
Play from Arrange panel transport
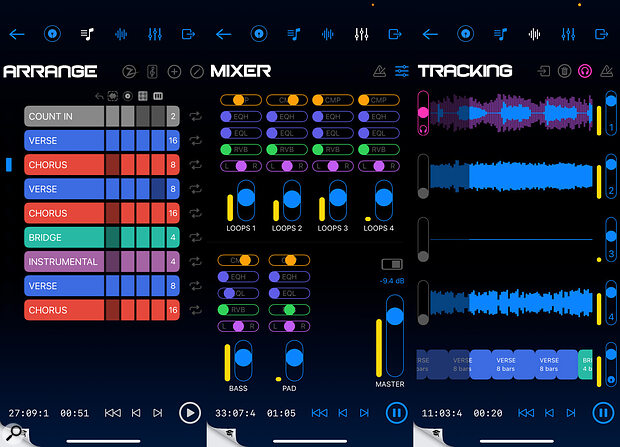[190, 413]
